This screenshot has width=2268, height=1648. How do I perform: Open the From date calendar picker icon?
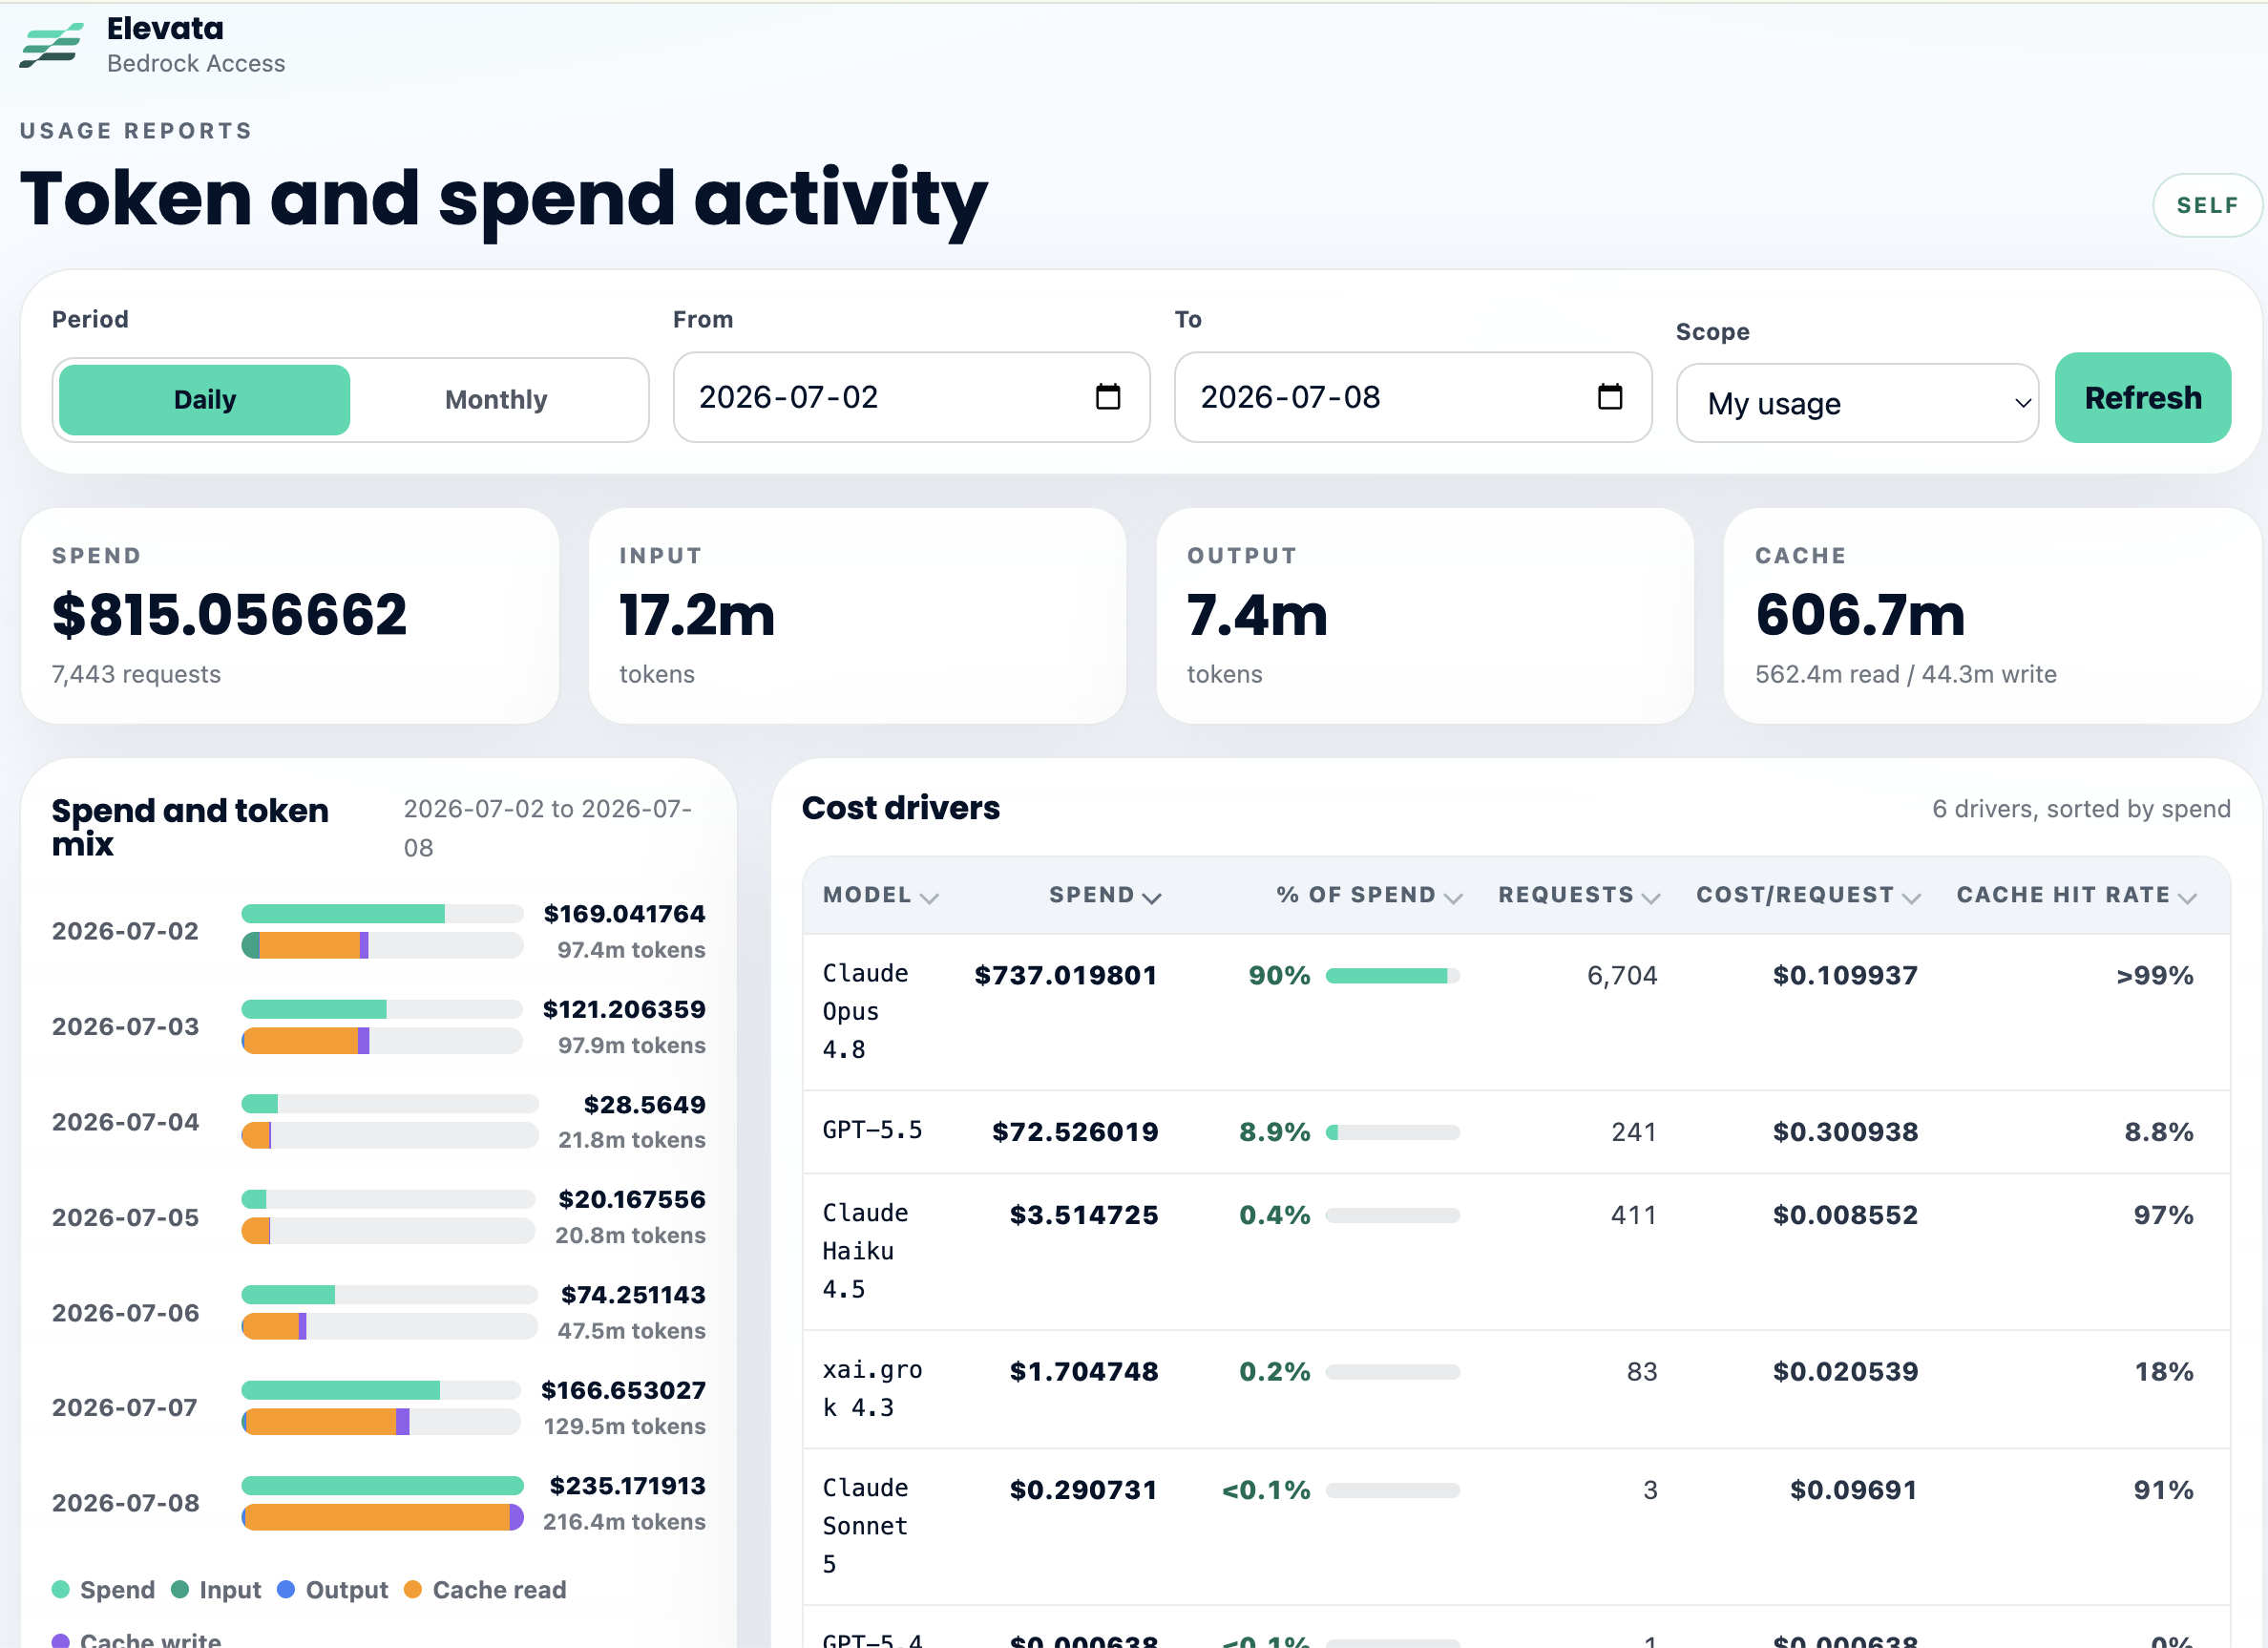(x=1108, y=397)
